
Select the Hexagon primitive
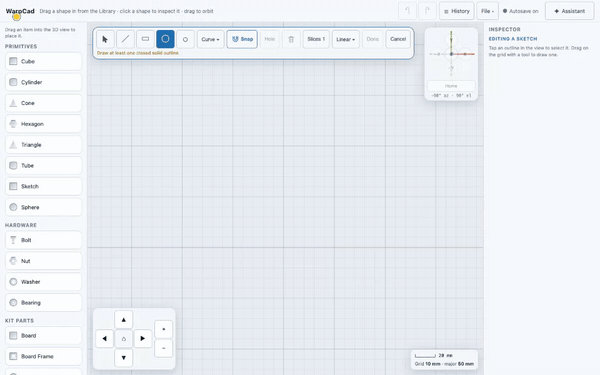point(44,124)
